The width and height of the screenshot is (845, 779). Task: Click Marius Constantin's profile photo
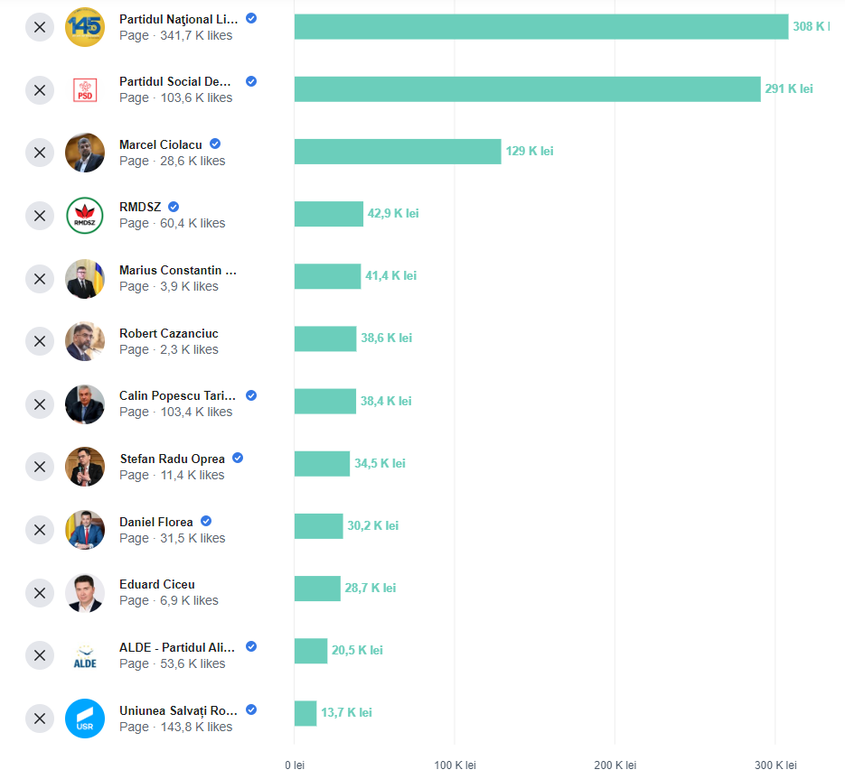click(85, 279)
